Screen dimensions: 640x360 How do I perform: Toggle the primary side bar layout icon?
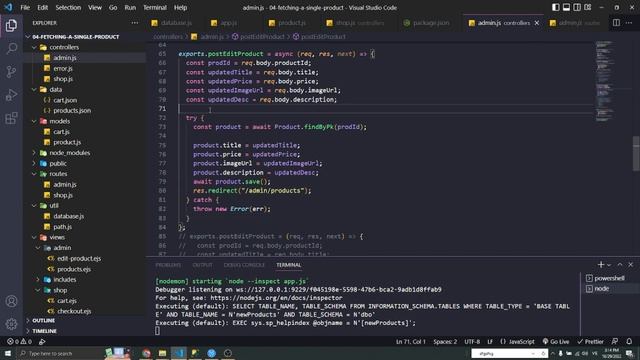coord(556,7)
